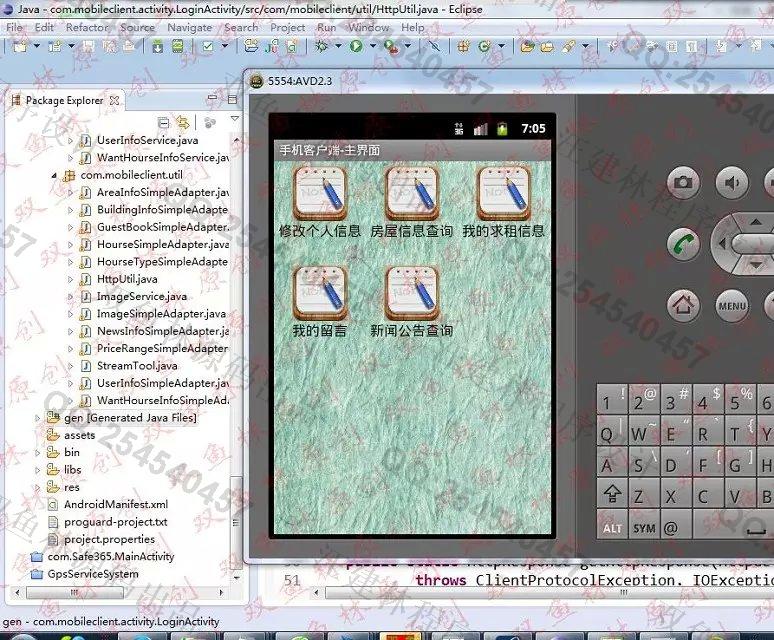Open the Run dropdown arrow in toolbar
The width and height of the screenshot is (774, 640).
[x=373, y=46]
